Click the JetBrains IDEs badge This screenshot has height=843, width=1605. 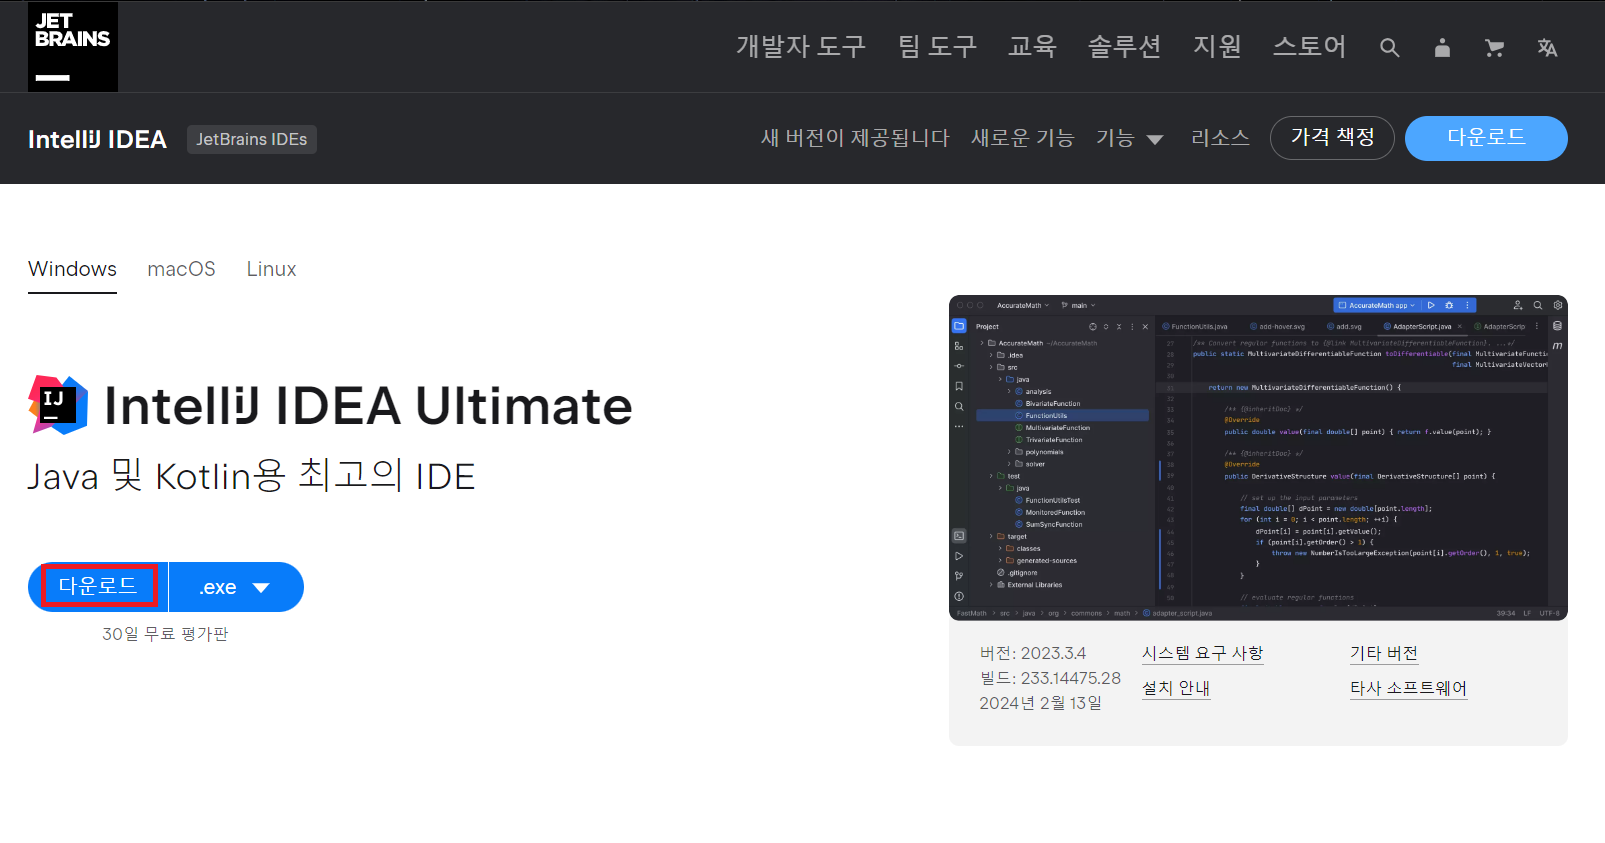pos(252,139)
